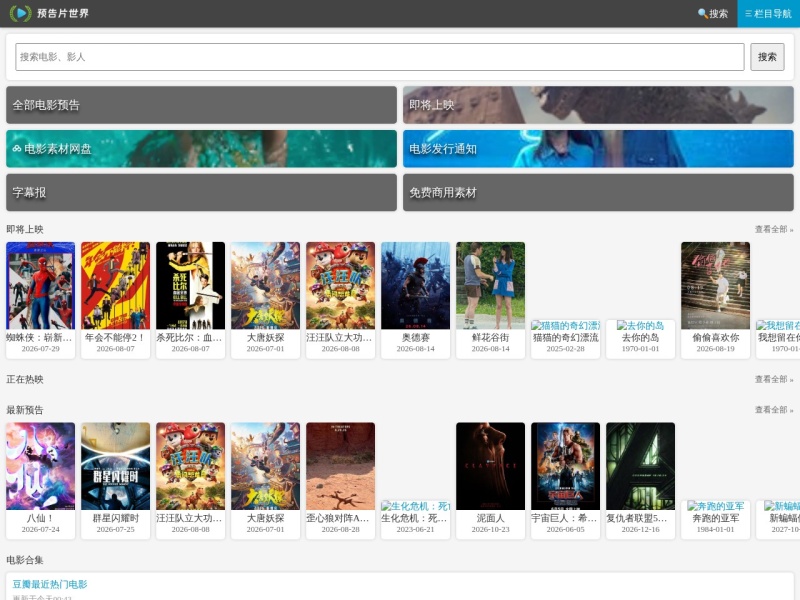Open the 豆瓣最近热门电影 collection link
Screen dimensions: 800x600
(50, 584)
